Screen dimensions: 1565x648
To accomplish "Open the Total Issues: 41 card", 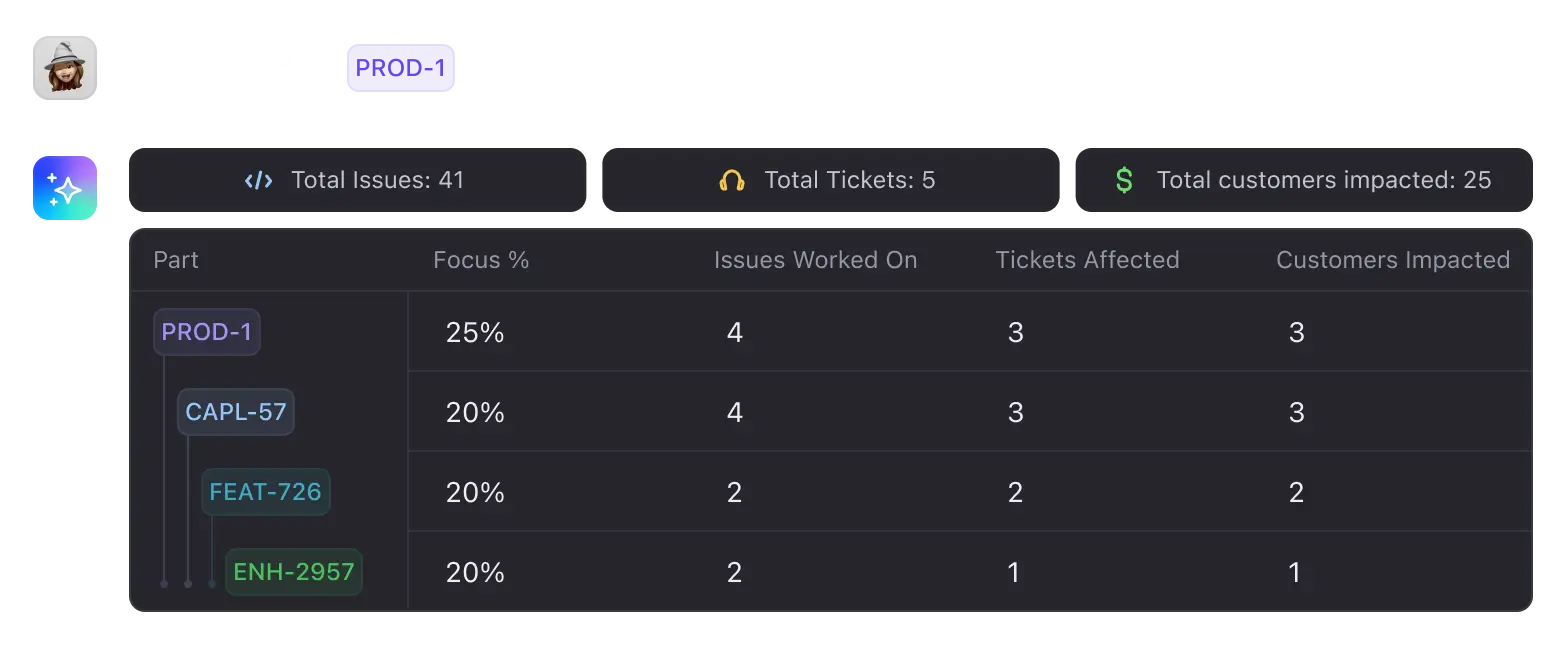I will point(357,180).
